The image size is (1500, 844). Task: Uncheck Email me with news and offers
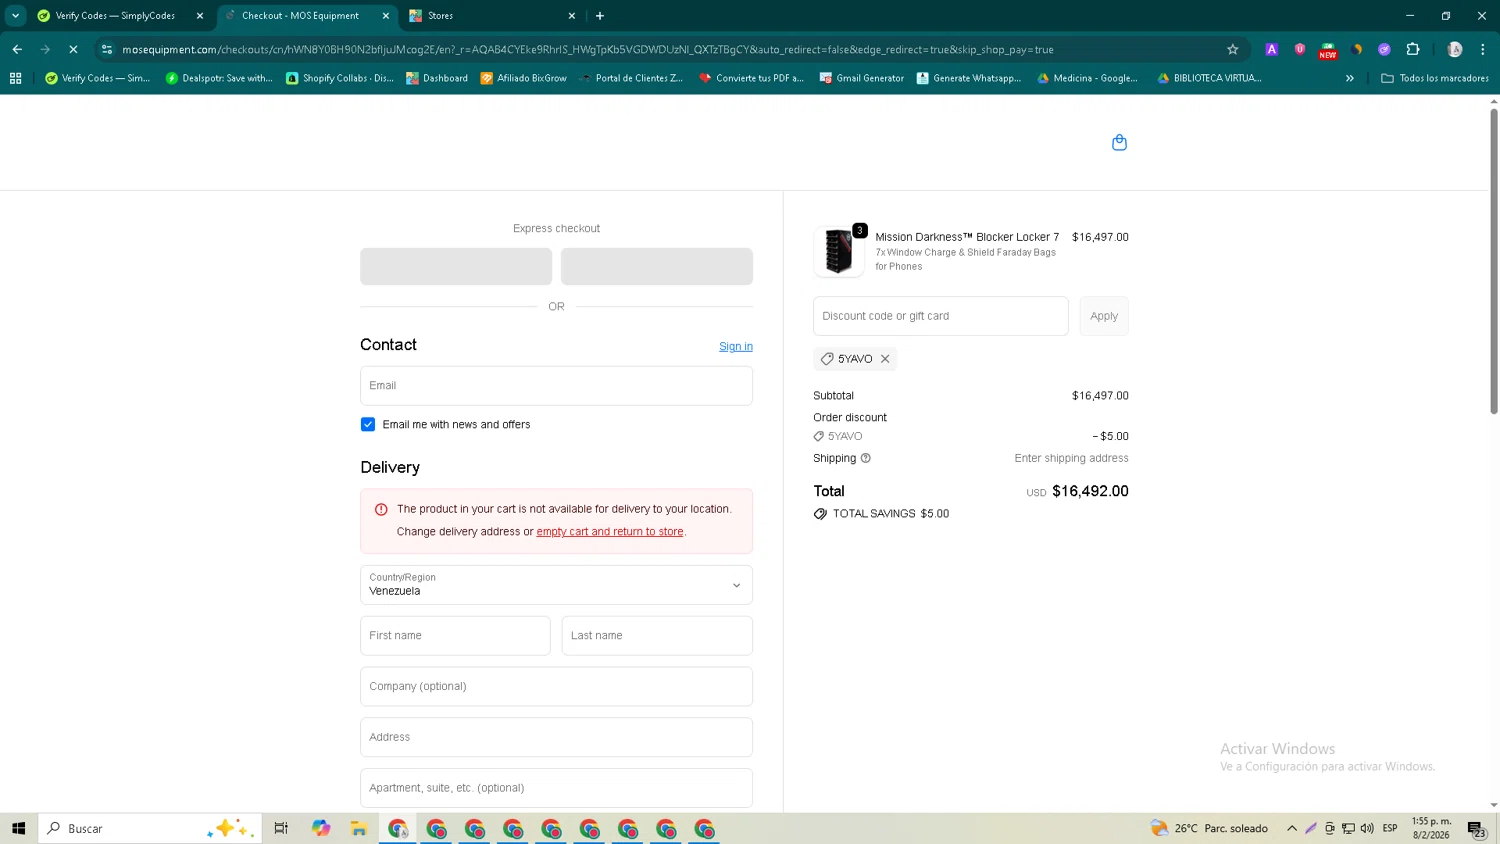pos(368,424)
